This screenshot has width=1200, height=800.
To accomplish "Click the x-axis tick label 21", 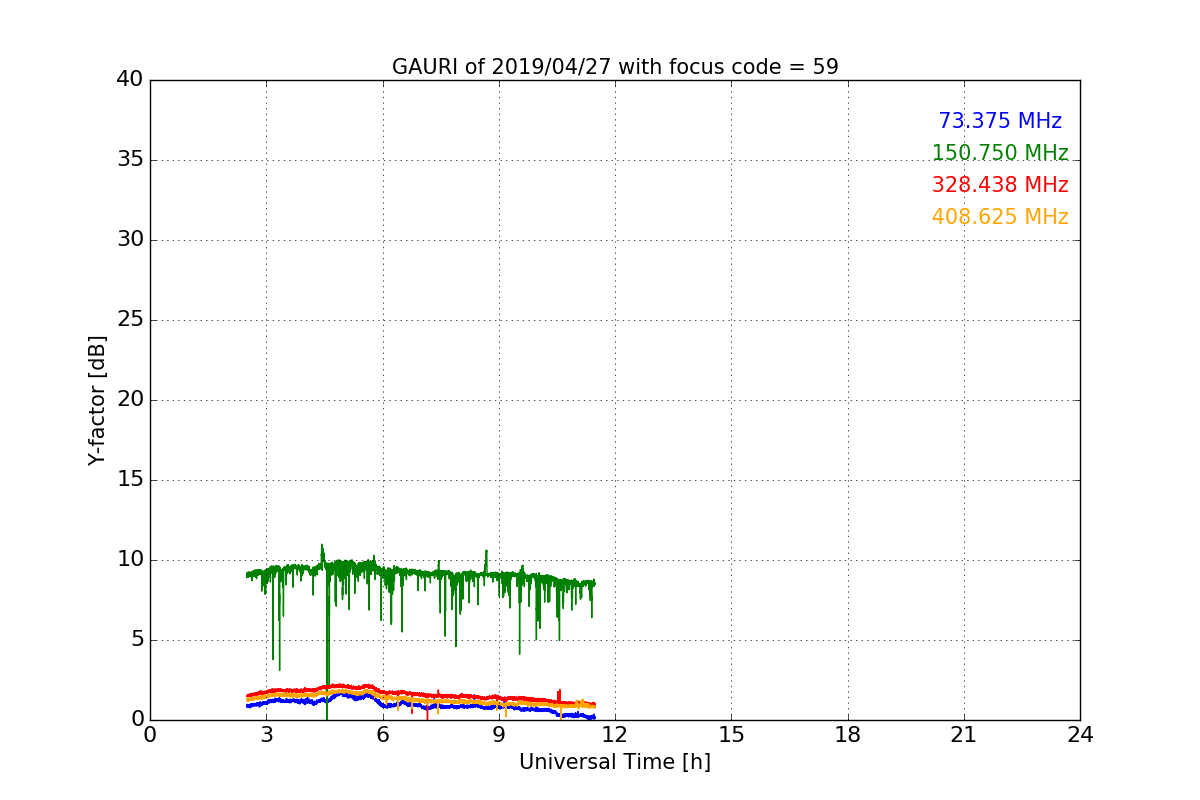I will pos(964,735).
